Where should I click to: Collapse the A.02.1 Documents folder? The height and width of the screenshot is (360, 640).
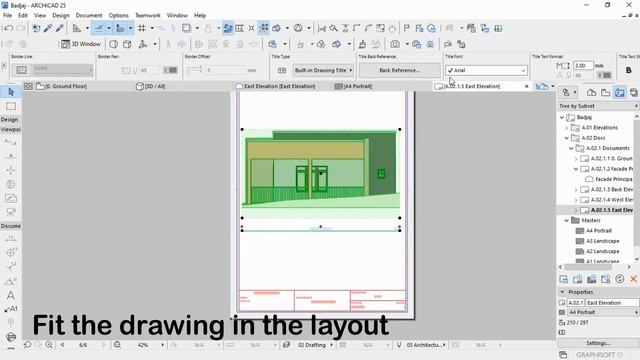click(x=572, y=148)
